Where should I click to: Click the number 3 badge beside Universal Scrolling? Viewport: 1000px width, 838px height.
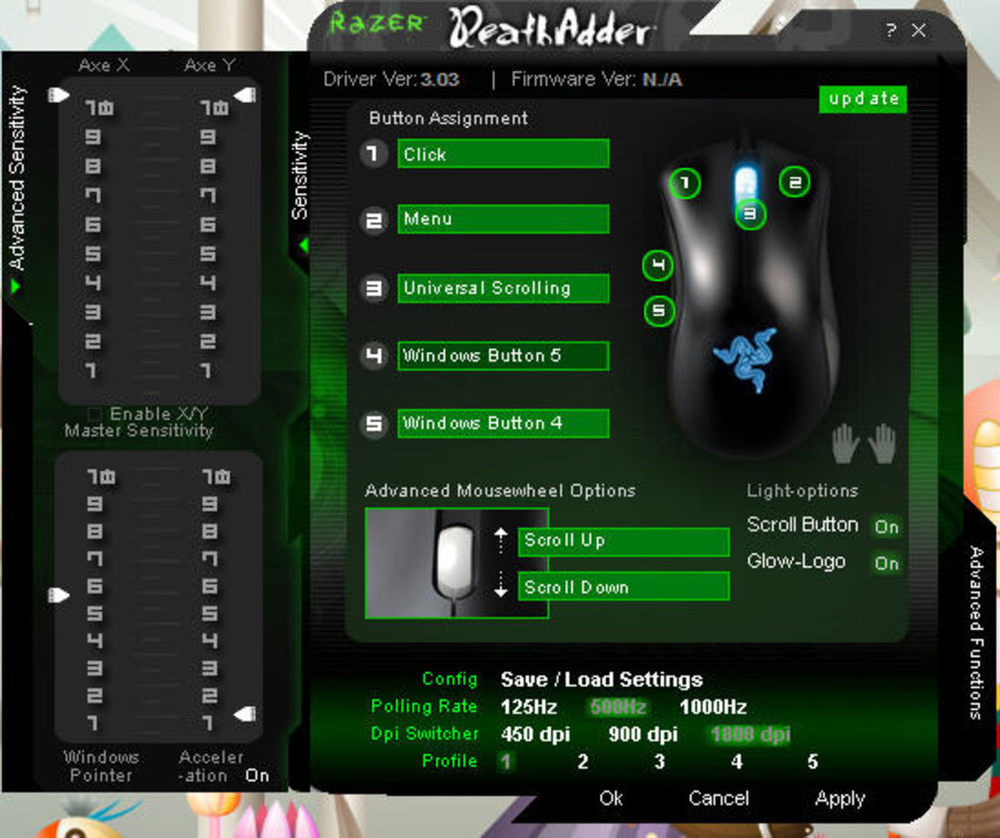click(374, 288)
